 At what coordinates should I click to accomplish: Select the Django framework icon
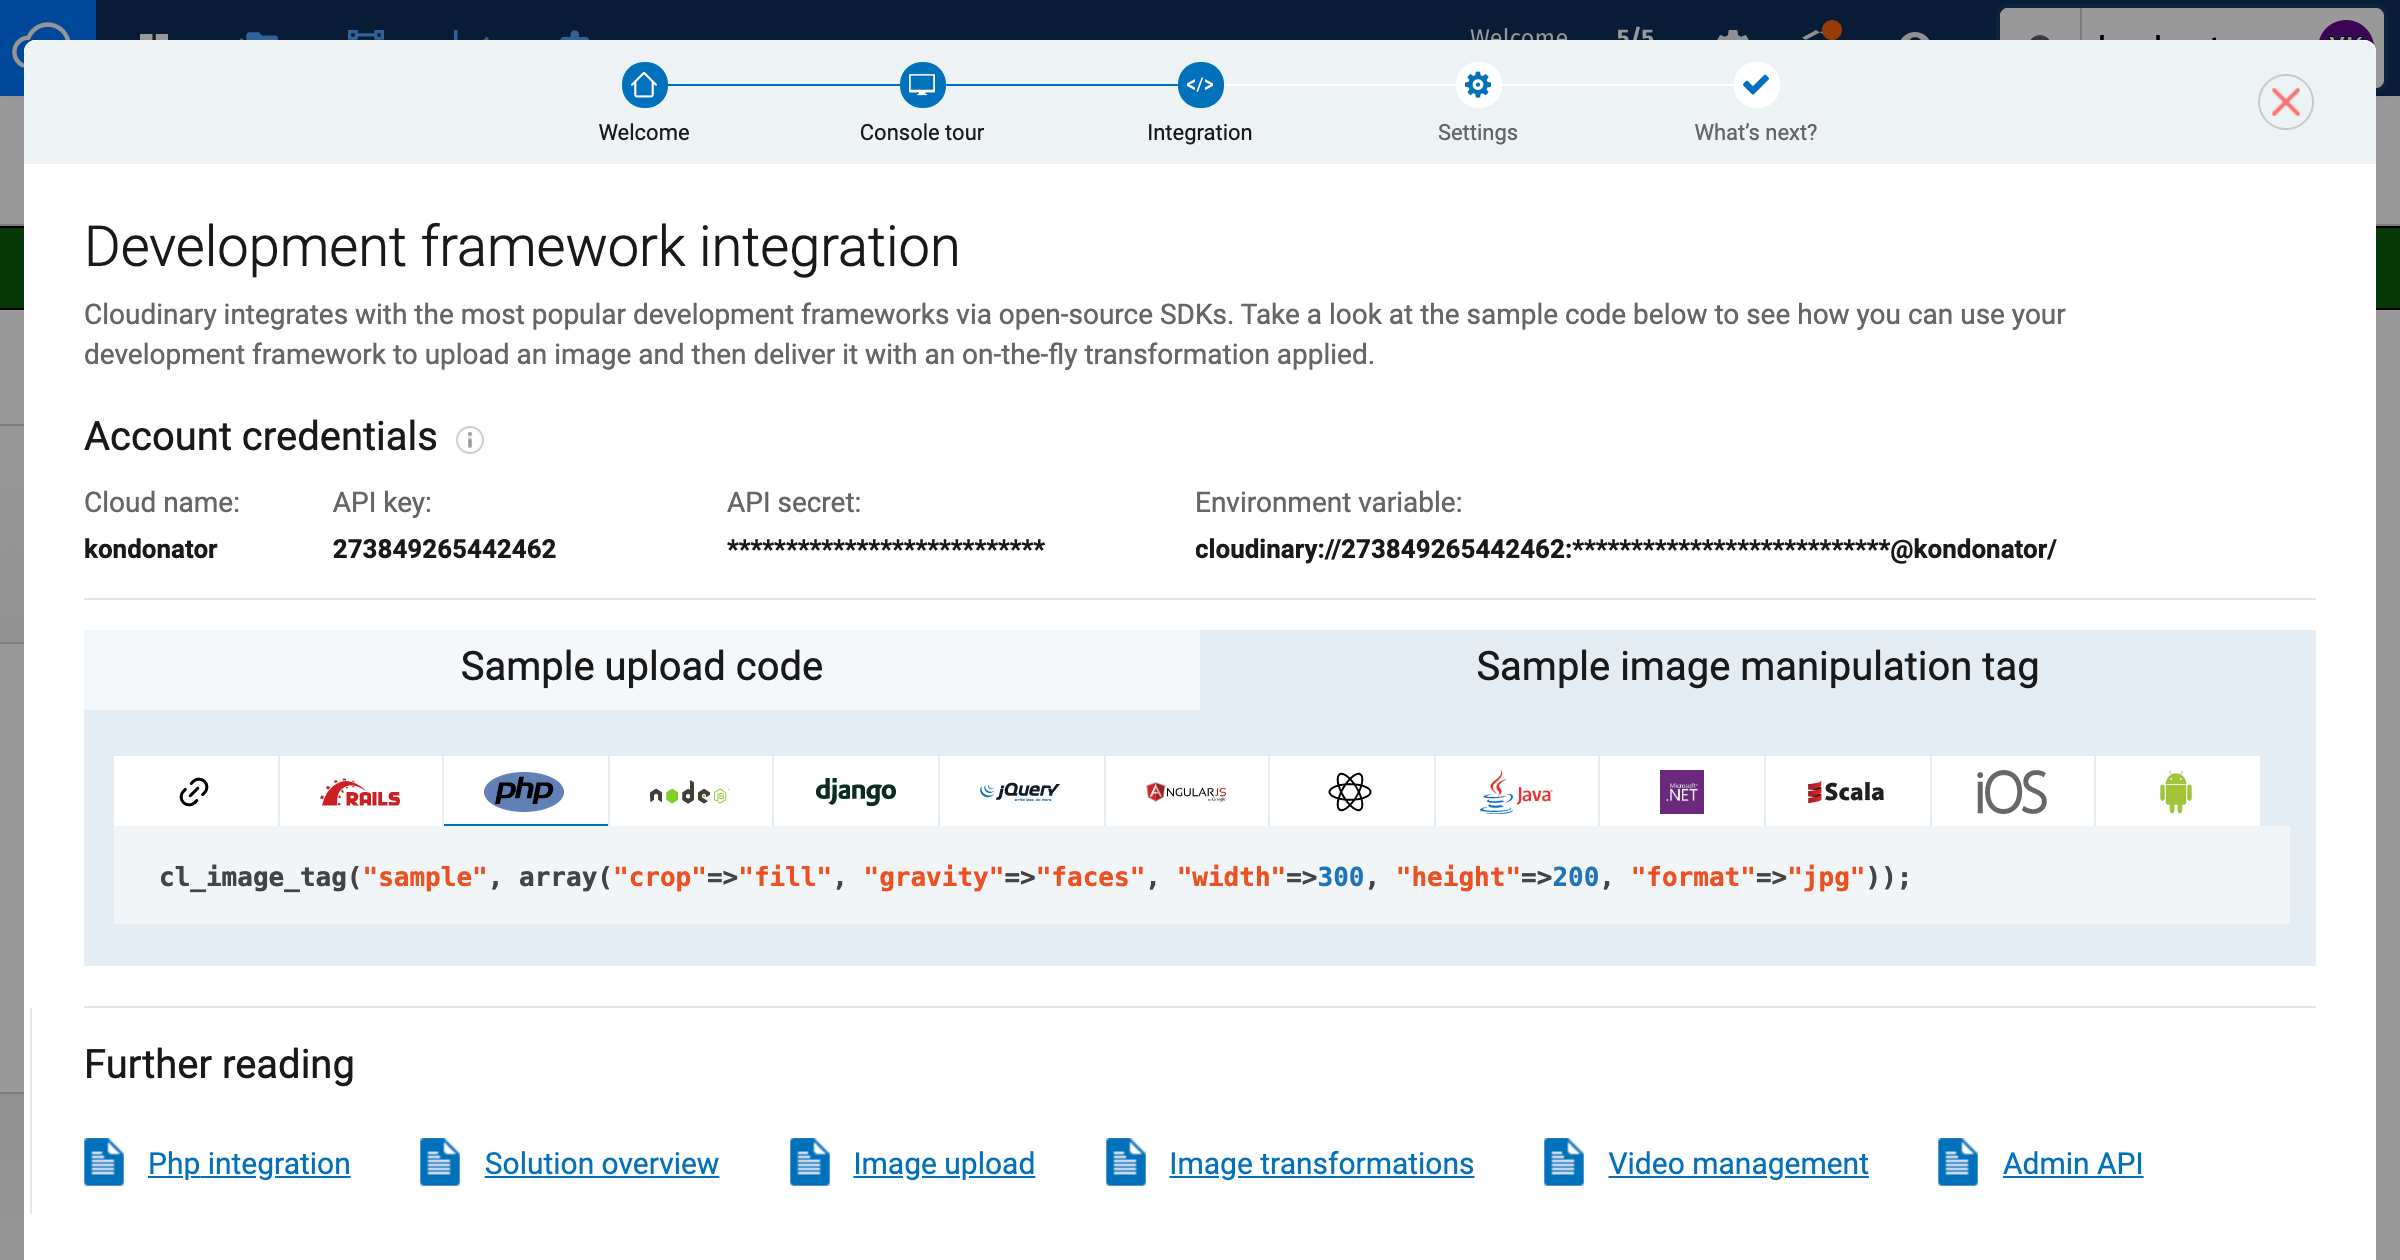tap(855, 791)
